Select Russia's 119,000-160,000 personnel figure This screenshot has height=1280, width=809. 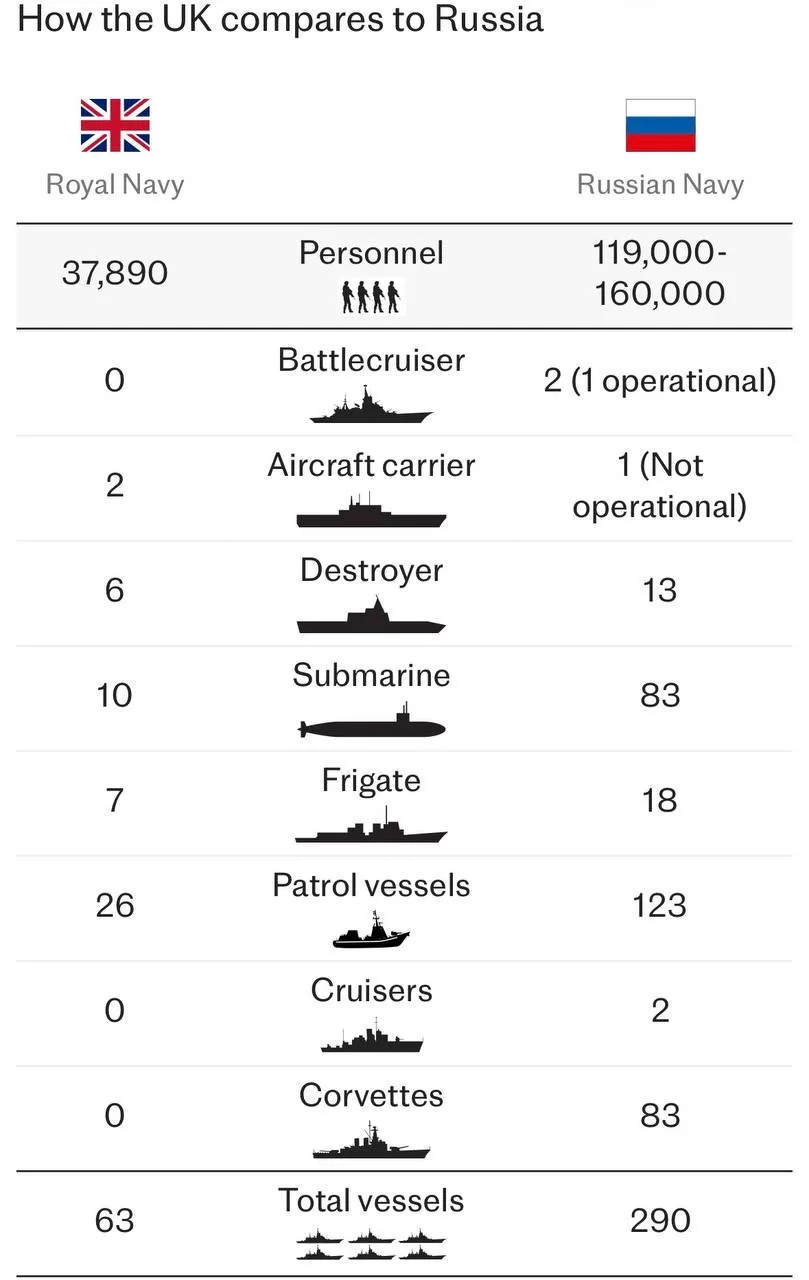(x=660, y=273)
